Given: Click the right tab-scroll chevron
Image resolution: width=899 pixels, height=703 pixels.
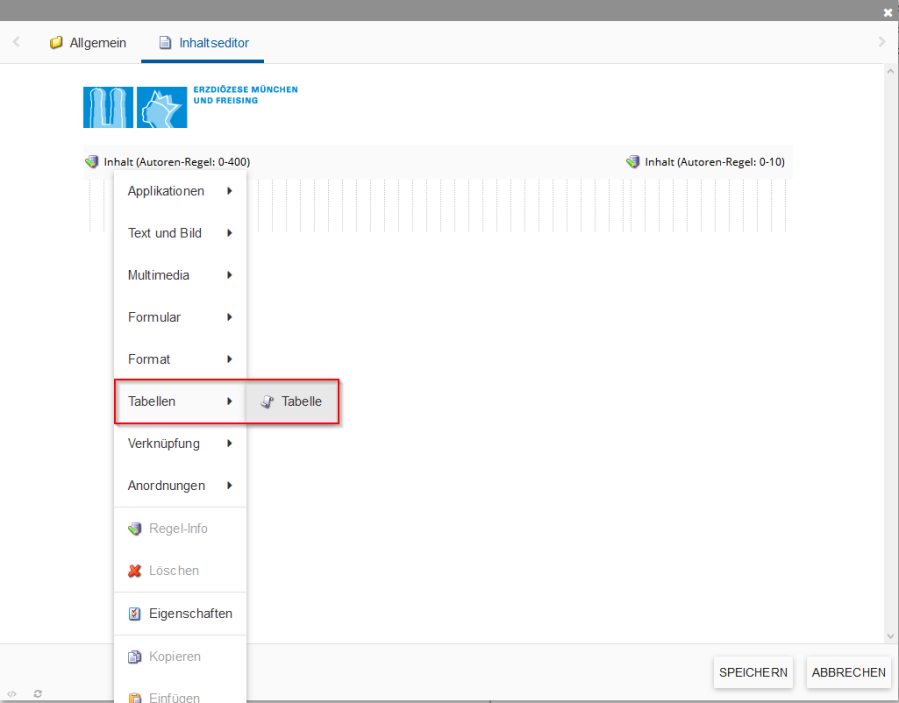Looking at the screenshot, I should click(881, 42).
